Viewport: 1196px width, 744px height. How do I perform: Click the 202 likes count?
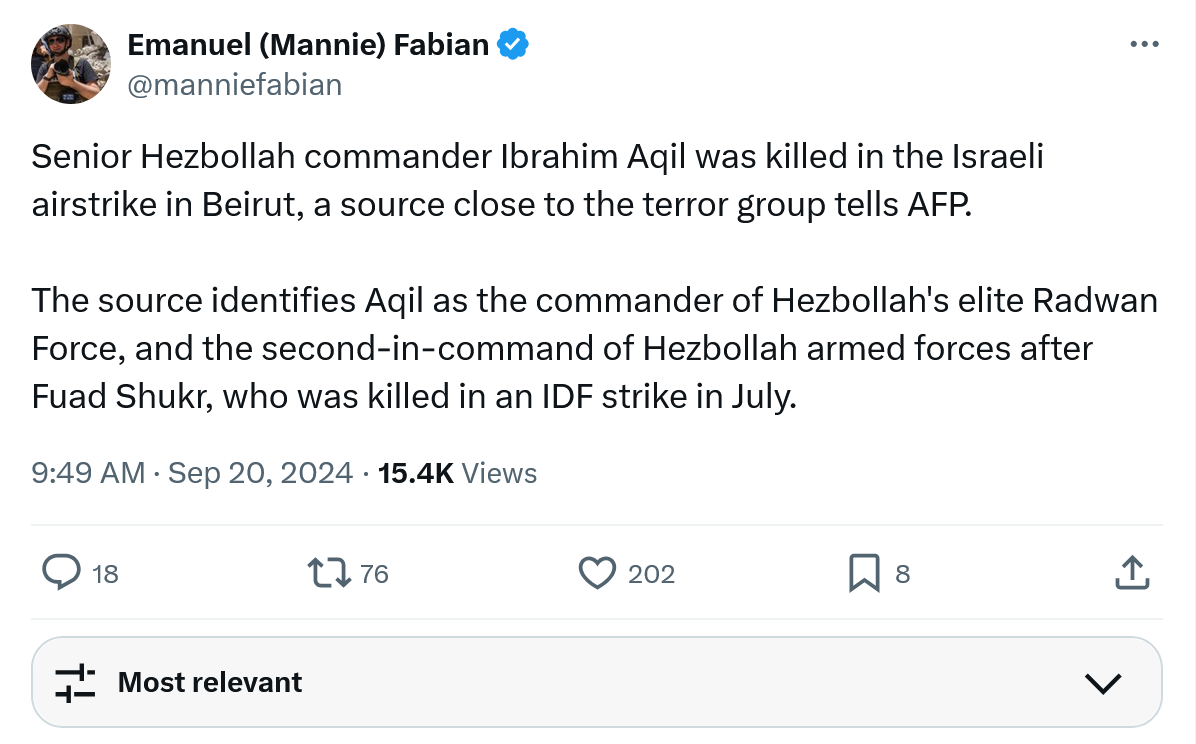tap(651, 574)
